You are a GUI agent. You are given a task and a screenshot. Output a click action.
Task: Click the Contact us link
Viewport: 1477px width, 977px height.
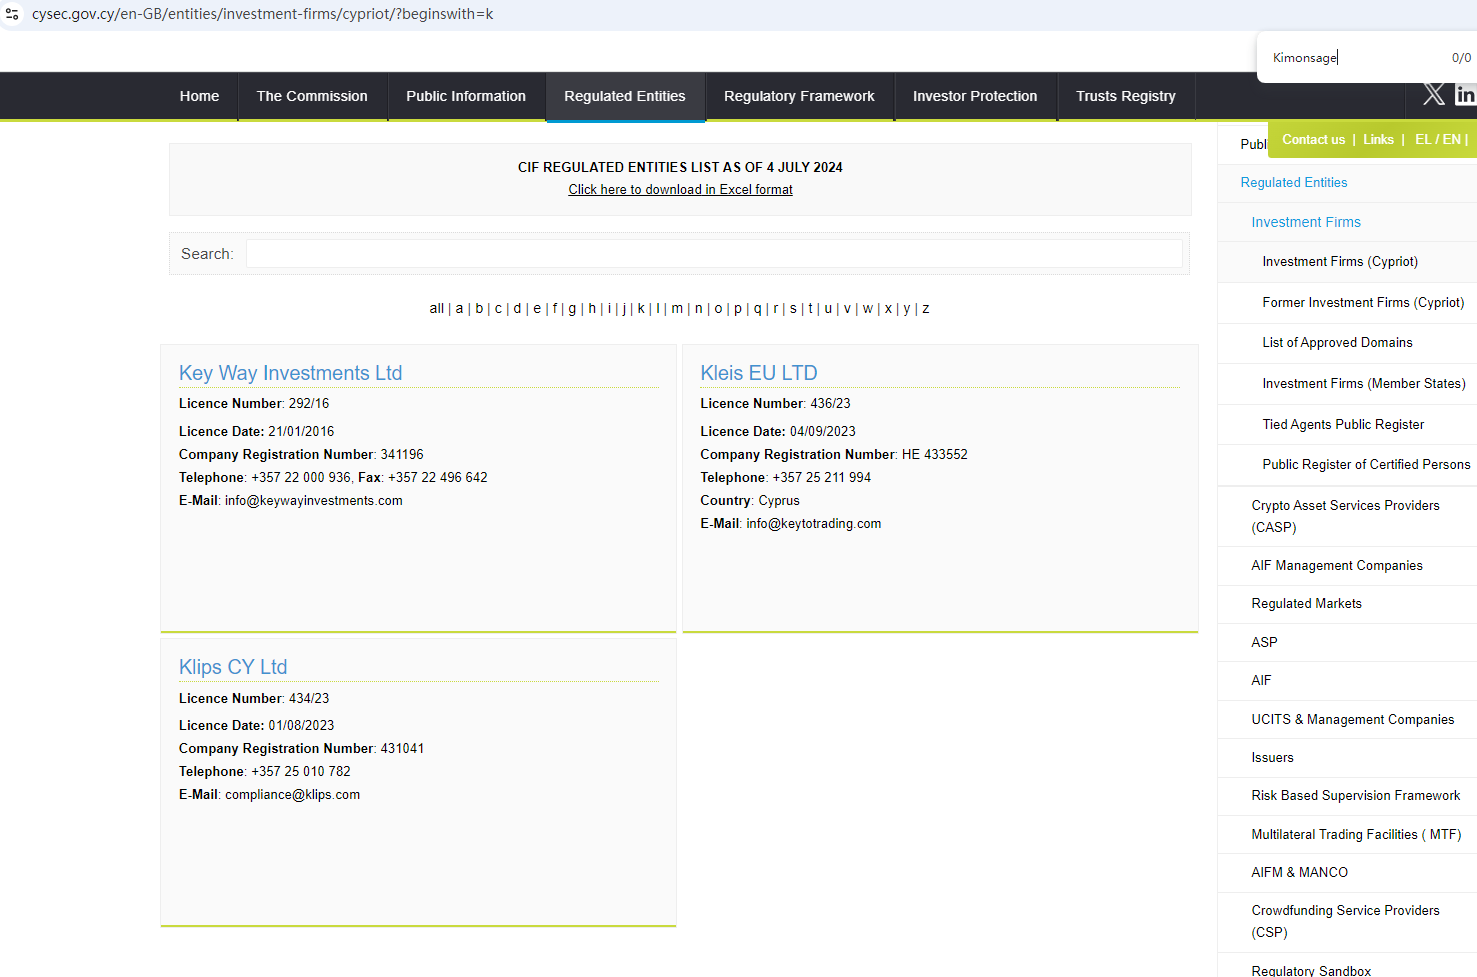(x=1313, y=140)
